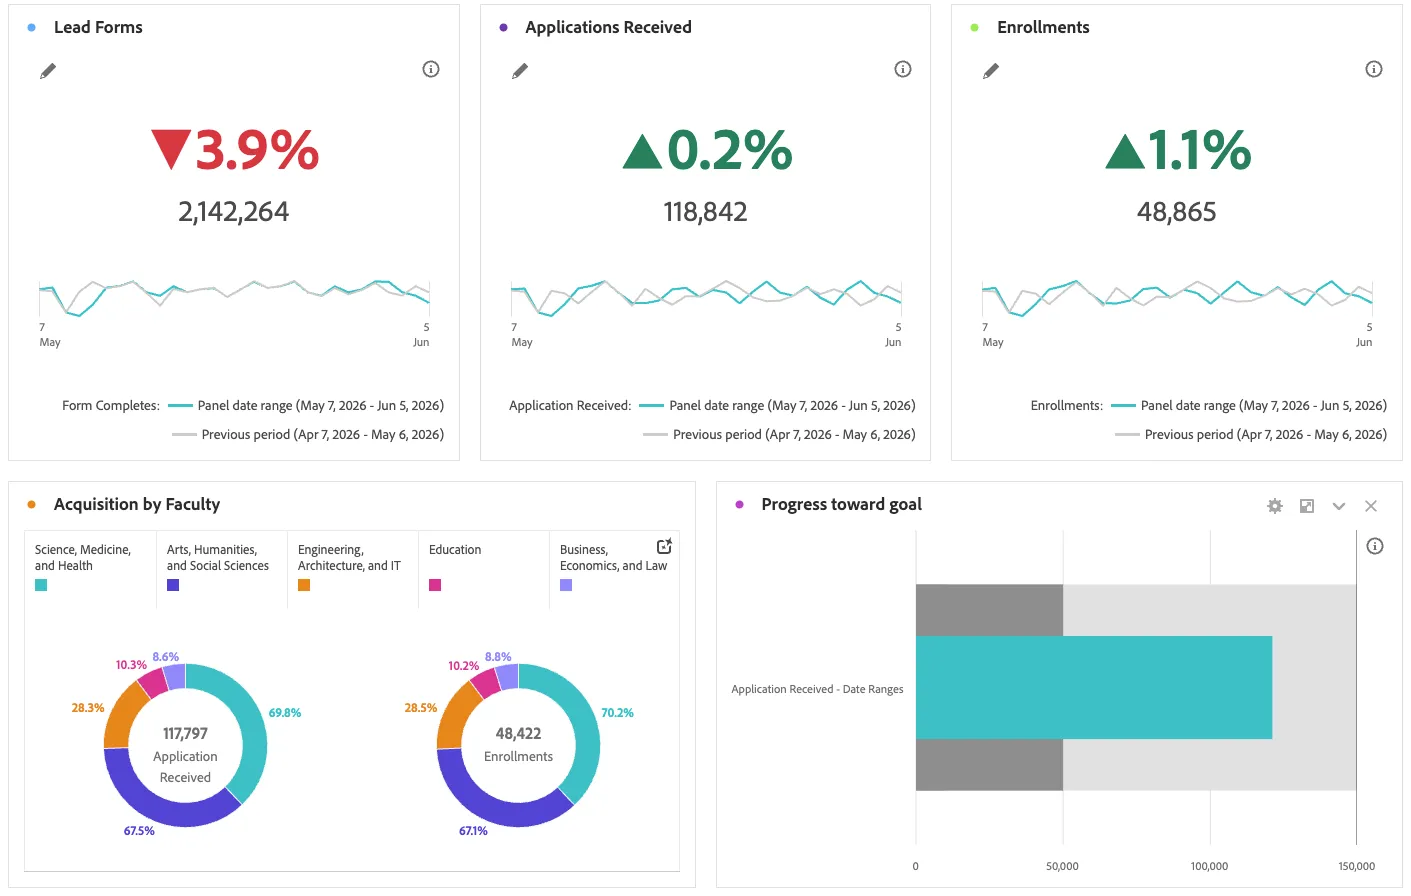Click the 70.2% label on the Enrollments donut
This screenshot has width=1411, height=896.
[x=617, y=713]
